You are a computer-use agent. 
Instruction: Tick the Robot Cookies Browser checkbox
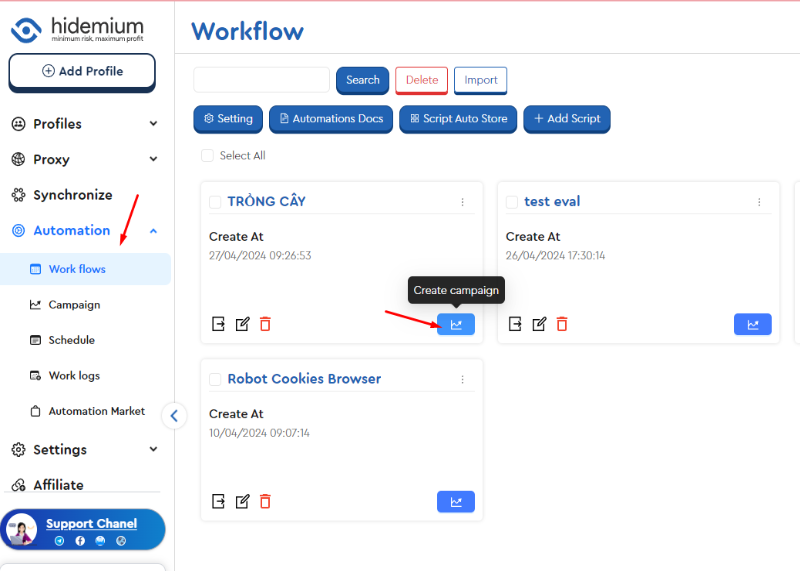pos(215,380)
